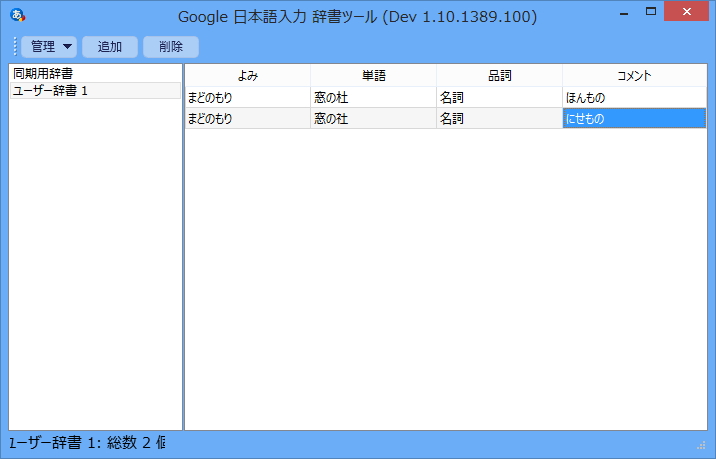Sort by the 品詞 column header

click(500, 76)
